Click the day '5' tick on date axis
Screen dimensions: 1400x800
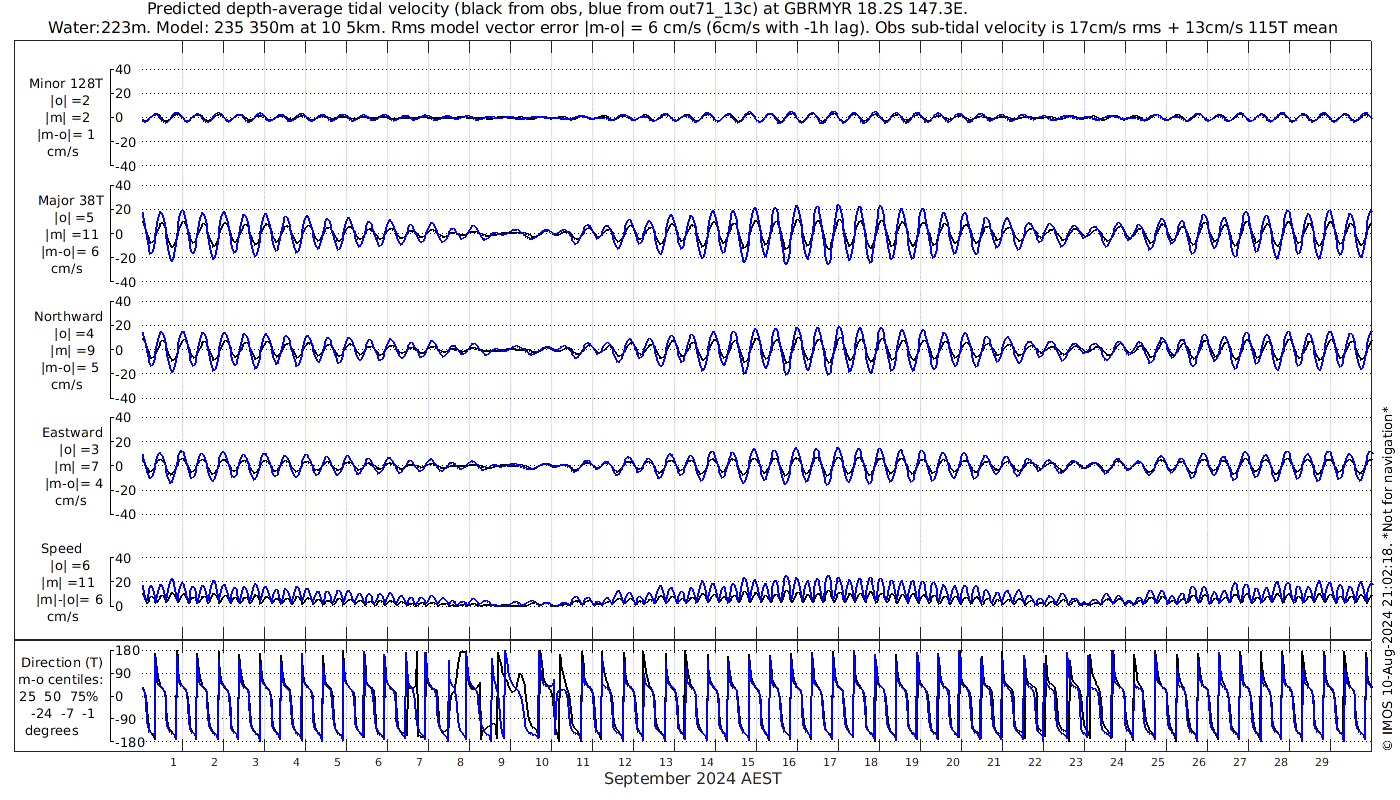tap(338, 762)
